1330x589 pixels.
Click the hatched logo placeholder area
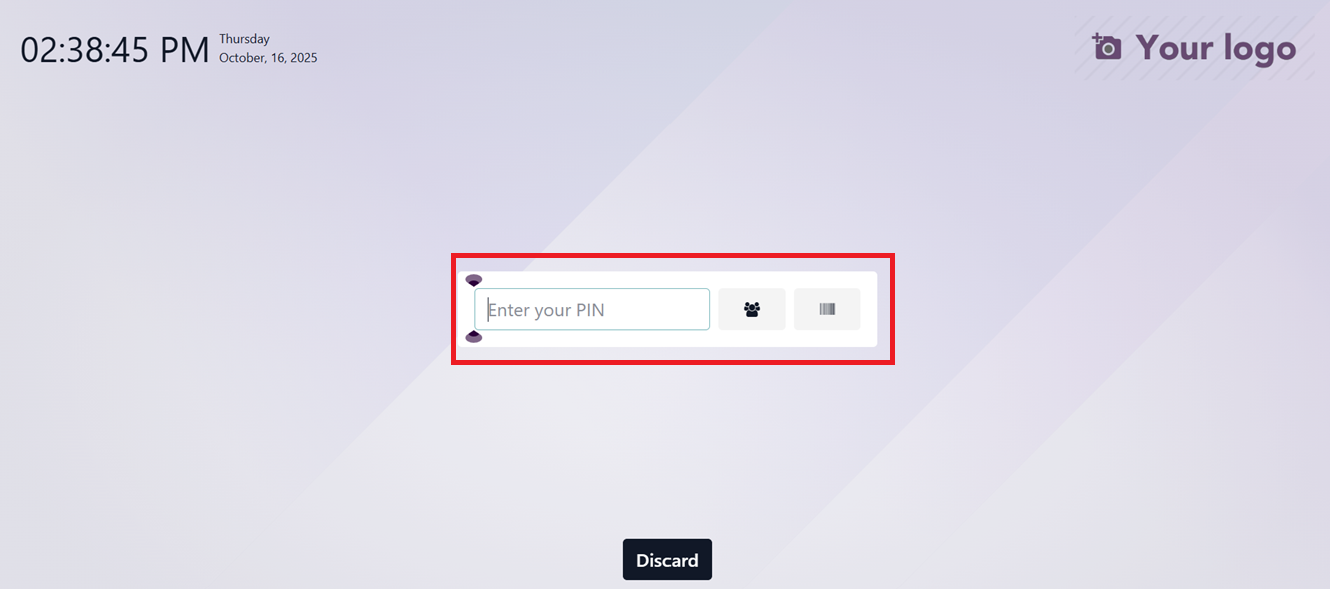pos(1195,47)
